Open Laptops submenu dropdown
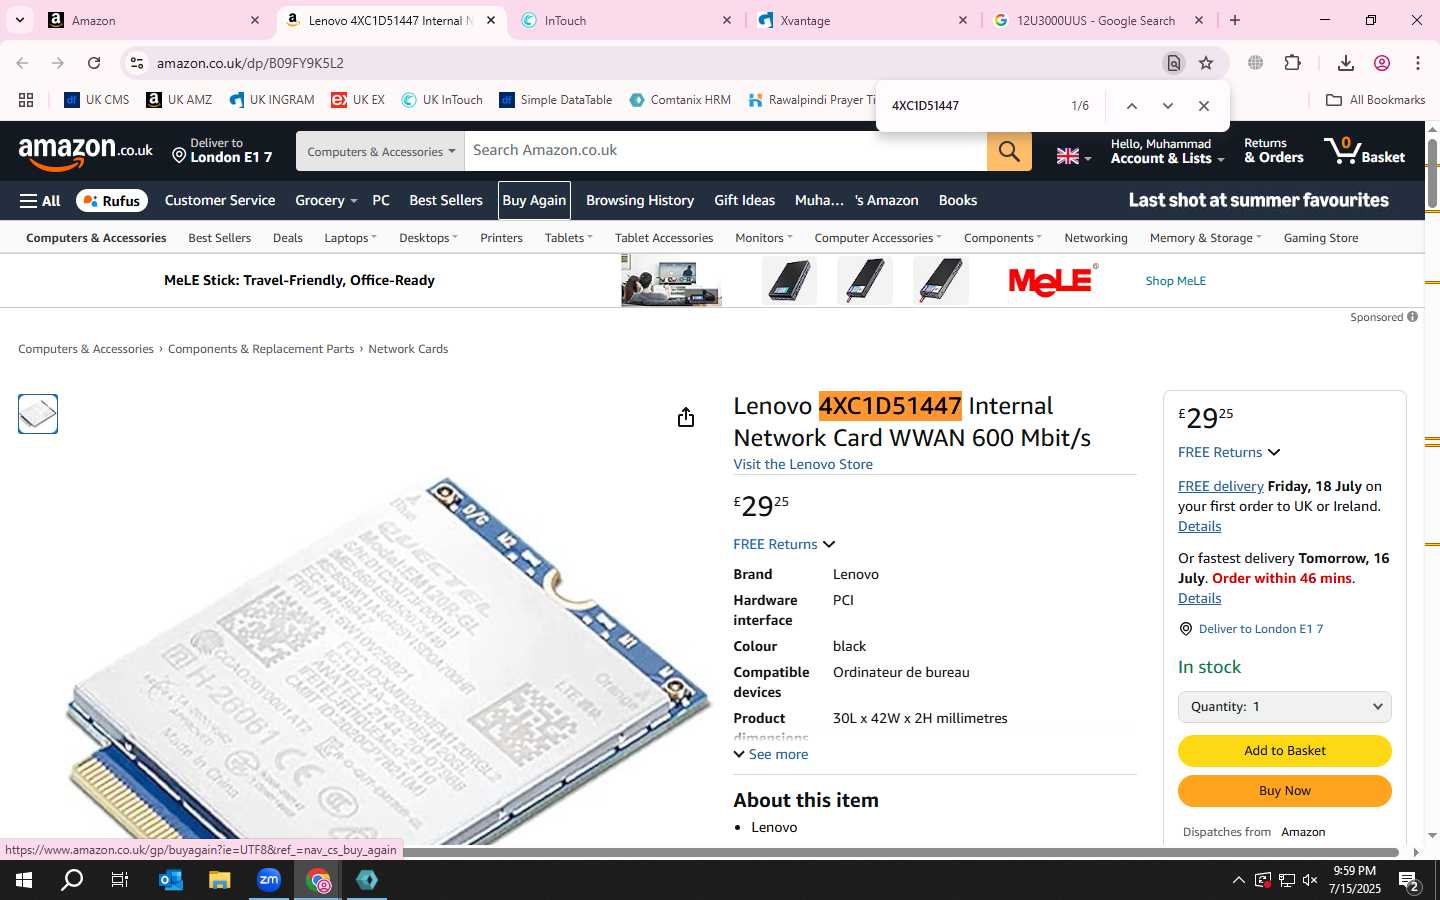The width and height of the screenshot is (1440, 900). click(x=350, y=238)
